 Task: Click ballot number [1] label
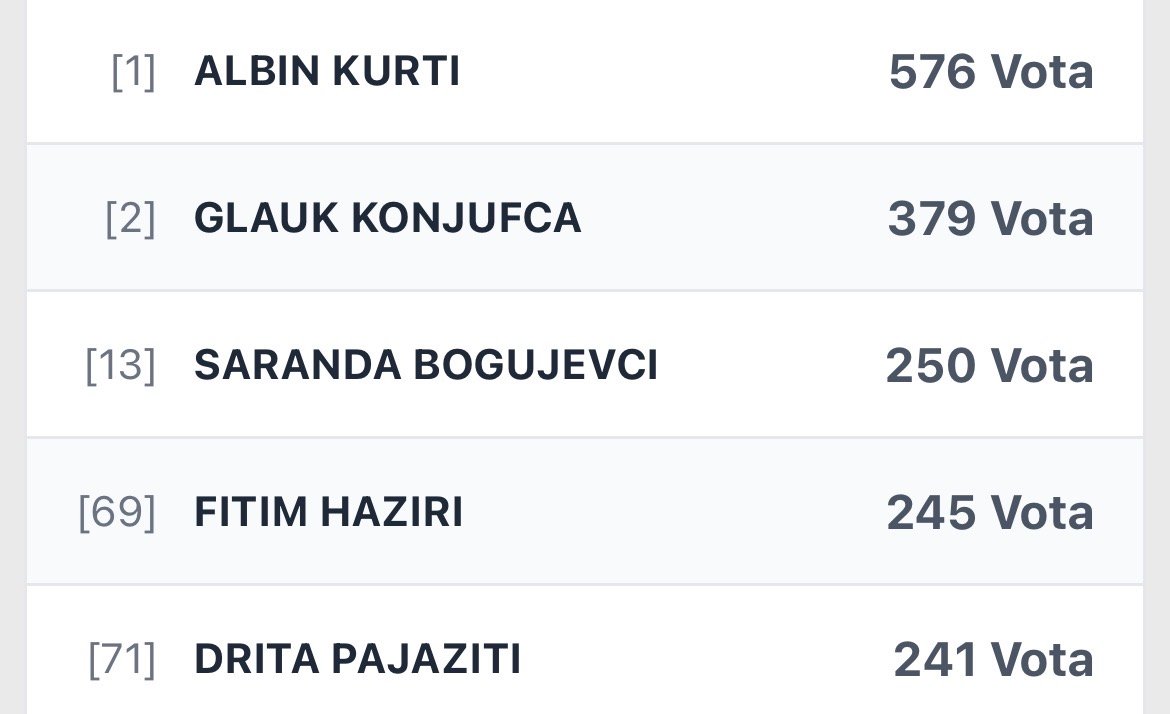(133, 73)
